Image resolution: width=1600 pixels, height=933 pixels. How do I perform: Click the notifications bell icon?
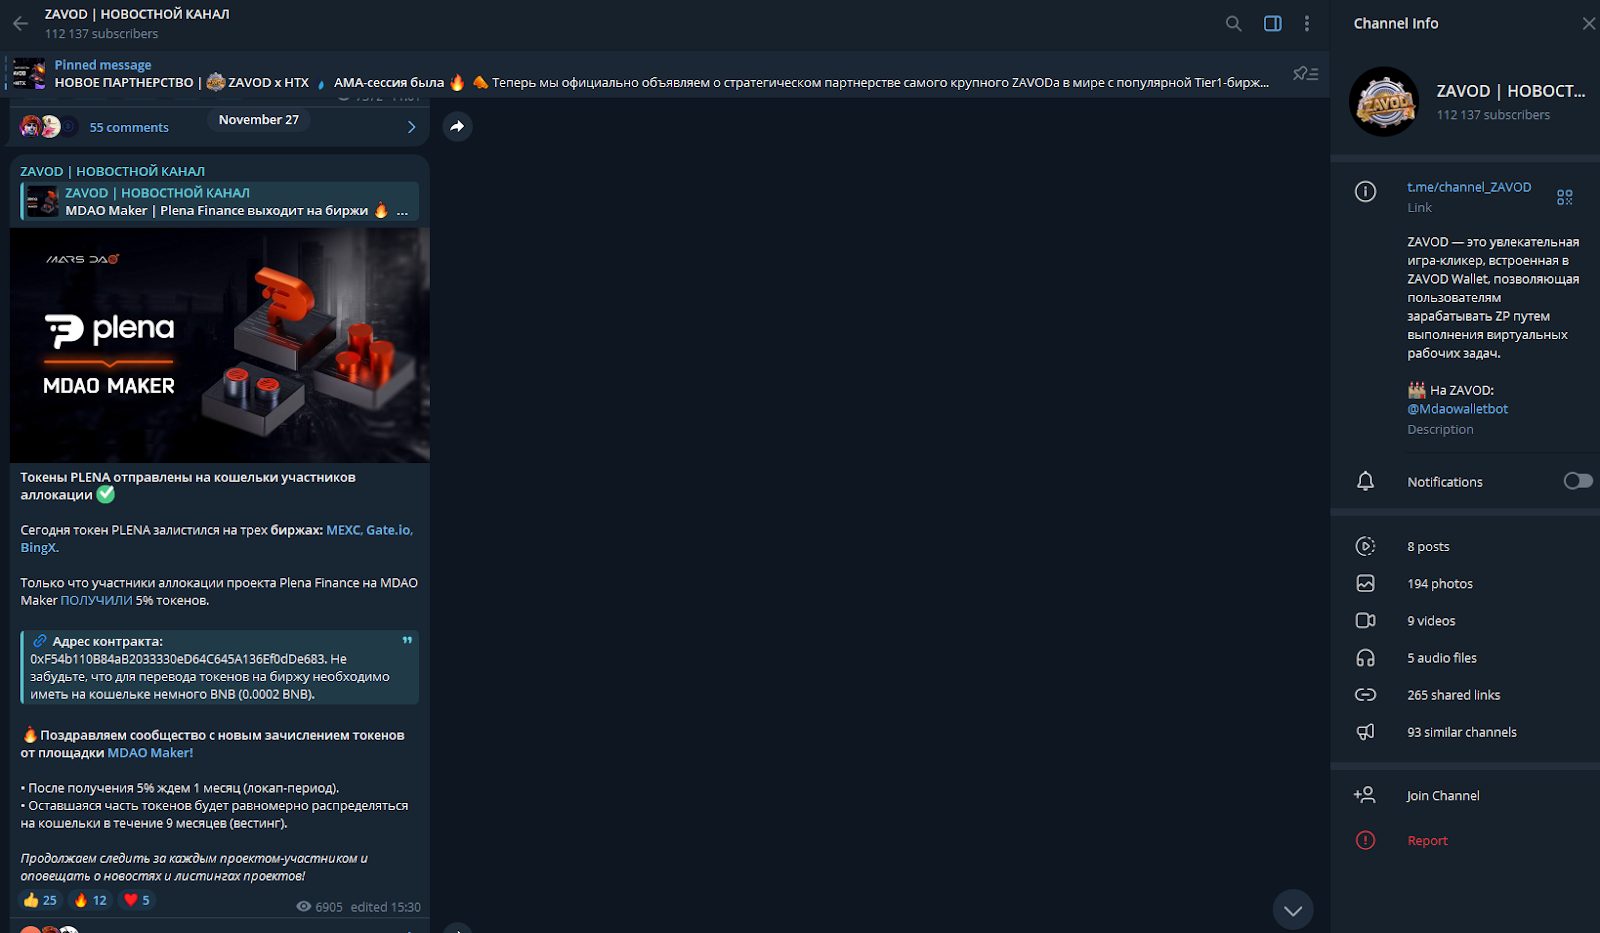[x=1365, y=481]
